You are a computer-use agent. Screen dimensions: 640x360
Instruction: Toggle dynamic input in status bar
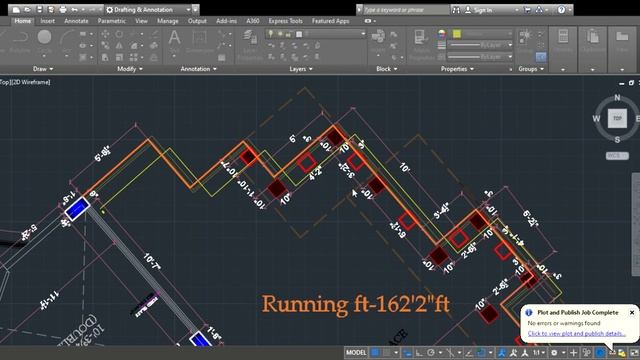407,353
